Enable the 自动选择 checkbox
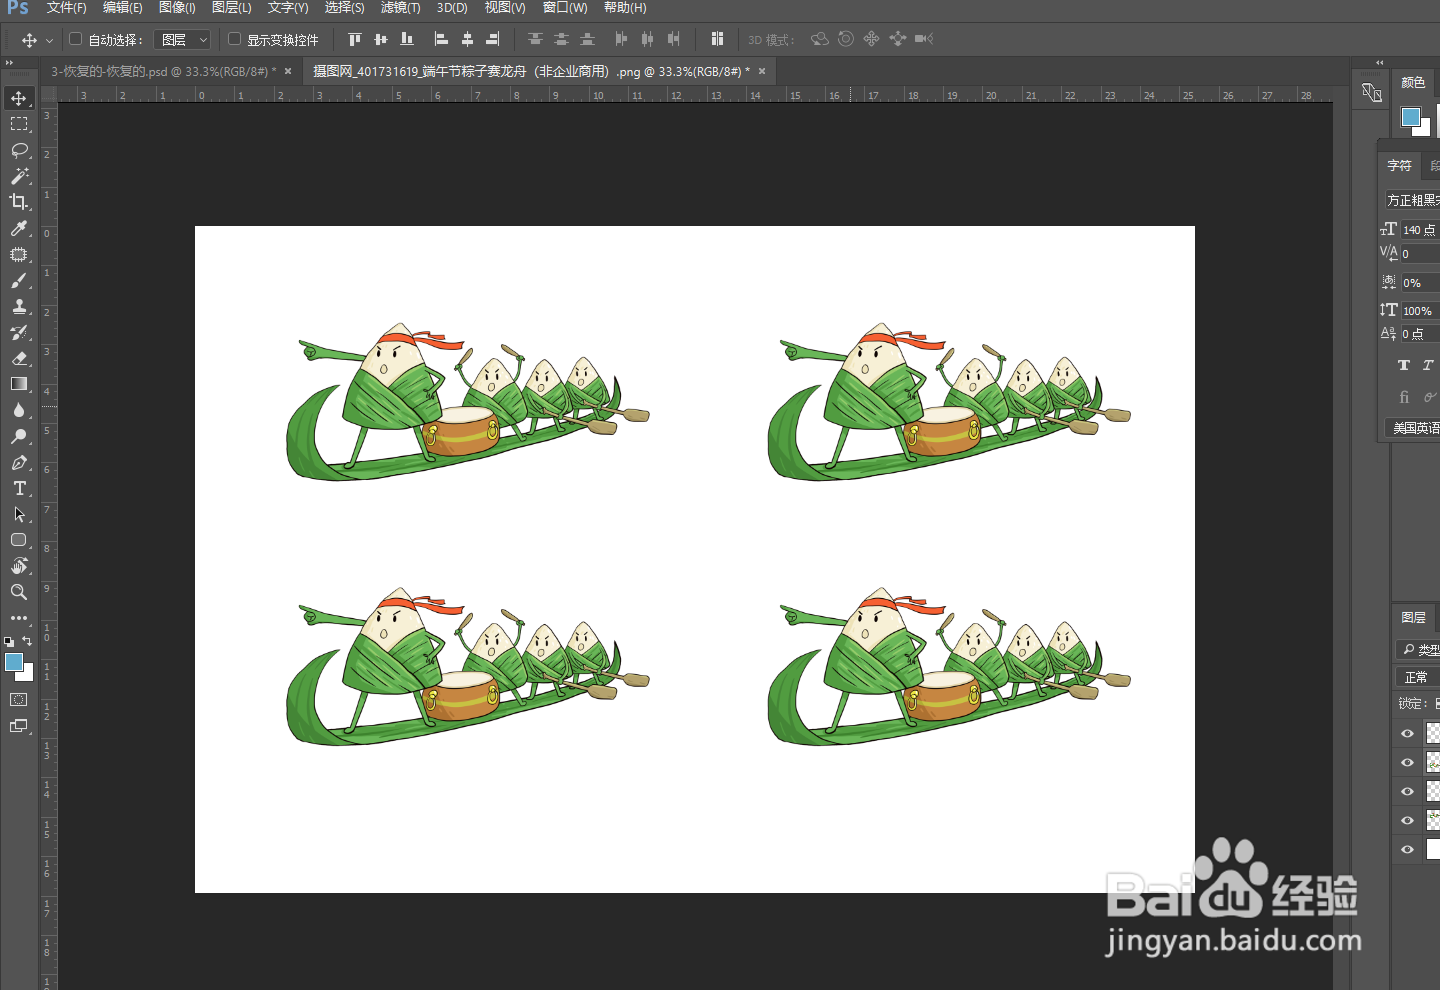This screenshot has height=990, width=1440. click(x=75, y=39)
